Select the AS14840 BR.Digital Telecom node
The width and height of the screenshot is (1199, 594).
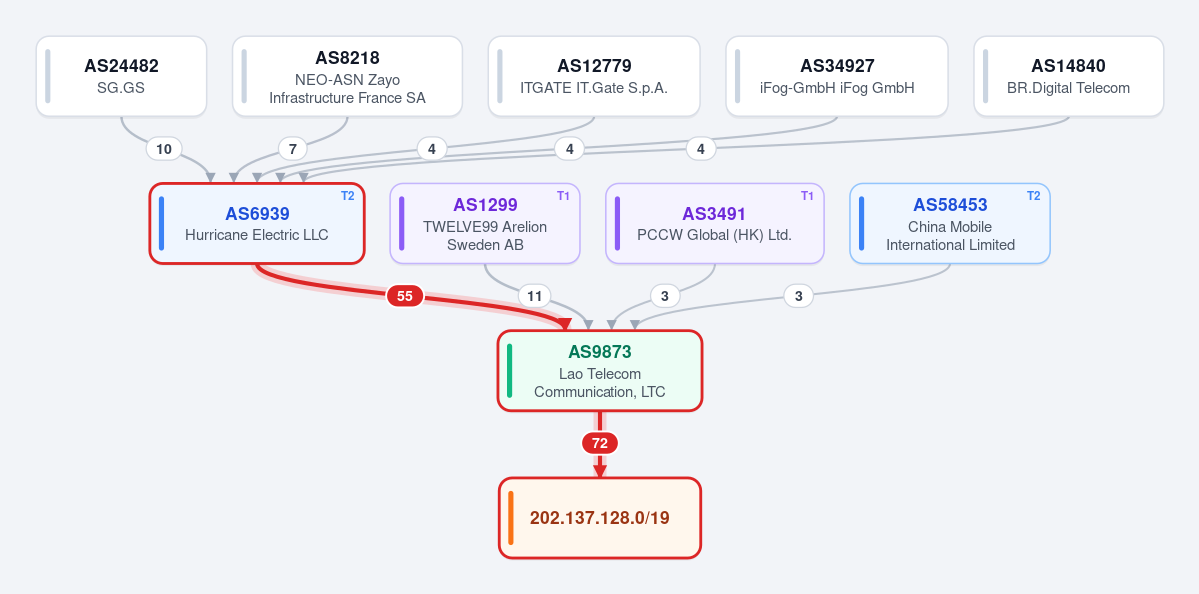[x=1068, y=76]
